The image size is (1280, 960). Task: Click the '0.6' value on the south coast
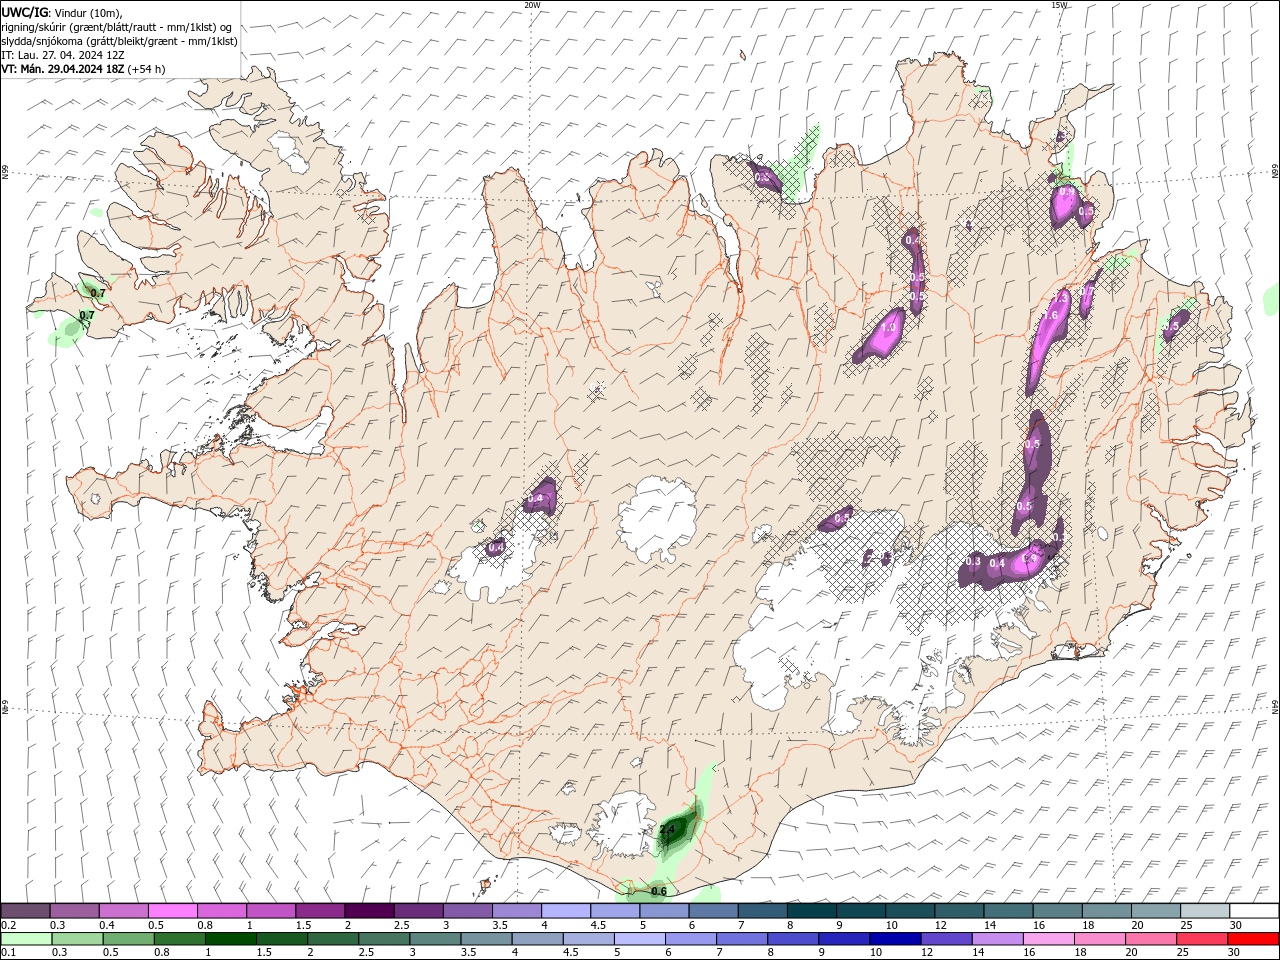tap(658, 891)
